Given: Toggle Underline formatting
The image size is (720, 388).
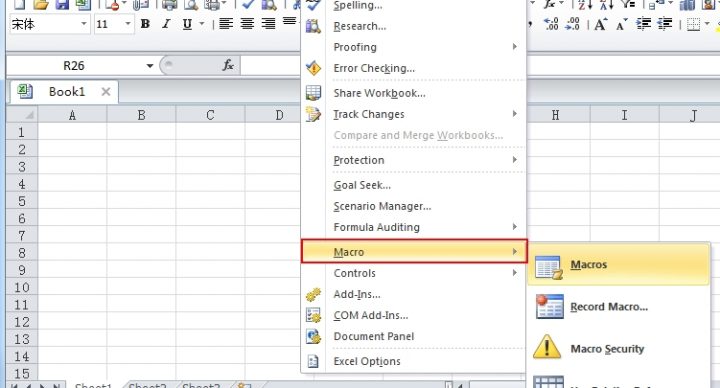Looking at the screenshot, I should click(187, 24).
